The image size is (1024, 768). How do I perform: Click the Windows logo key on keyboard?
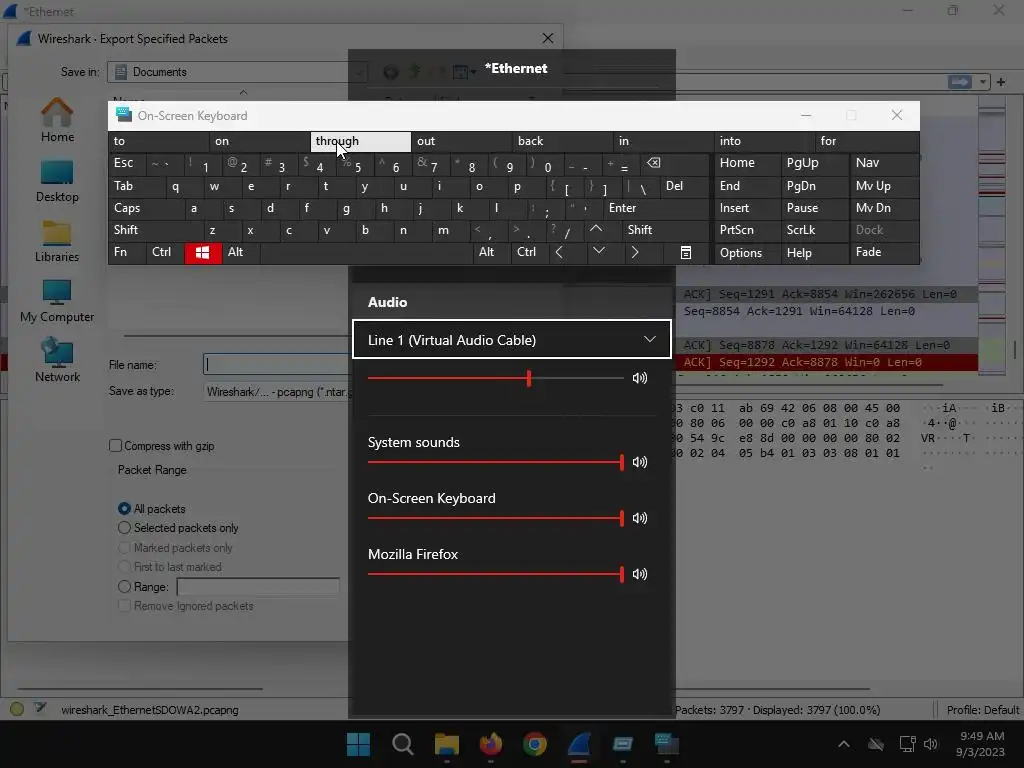(x=202, y=253)
